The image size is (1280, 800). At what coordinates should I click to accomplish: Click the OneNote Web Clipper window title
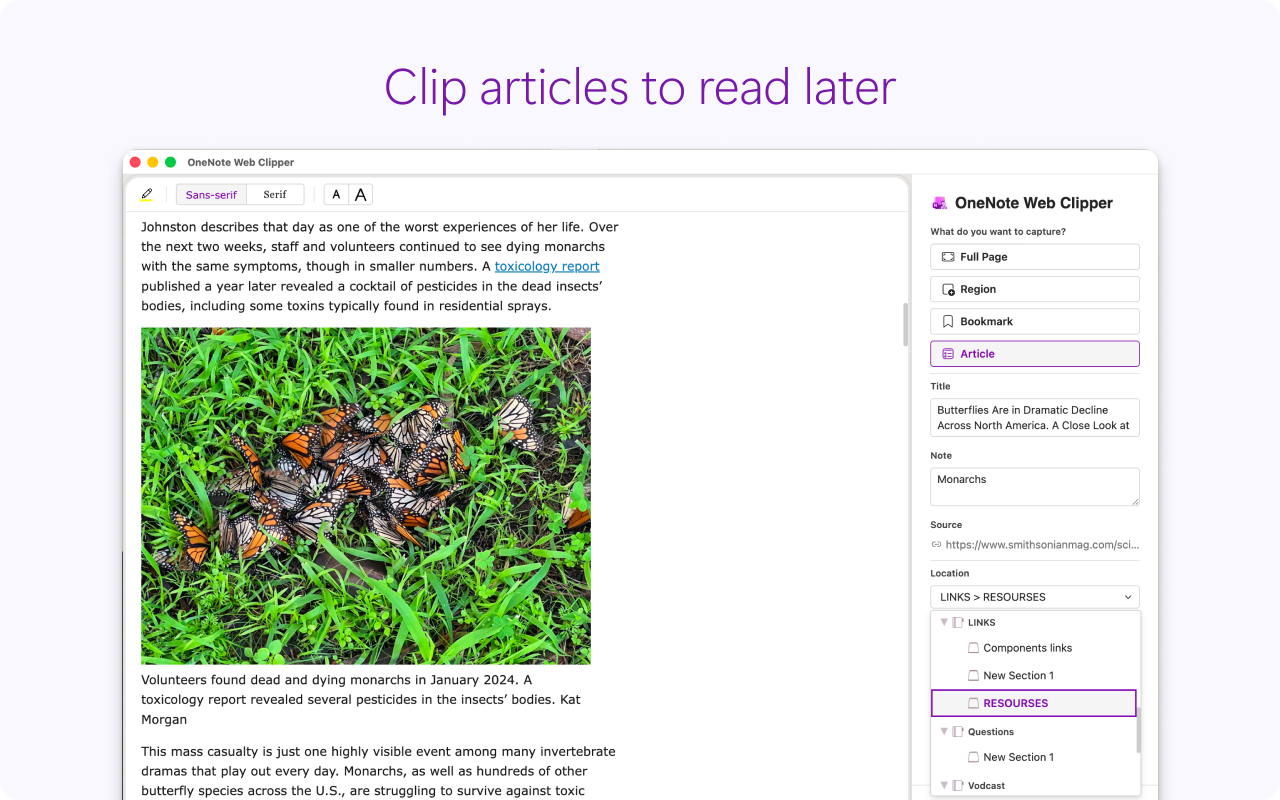(x=240, y=162)
